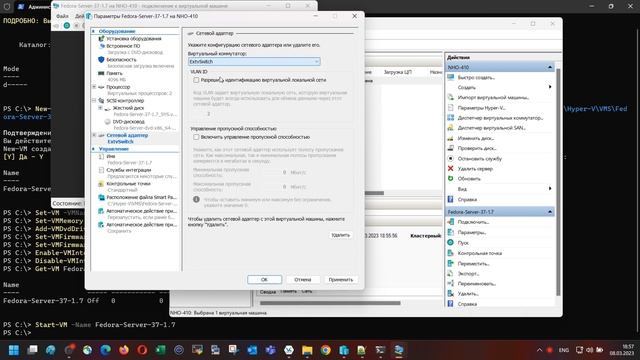Click the Export (Экспорт) icon

pyautogui.click(x=451, y=273)
